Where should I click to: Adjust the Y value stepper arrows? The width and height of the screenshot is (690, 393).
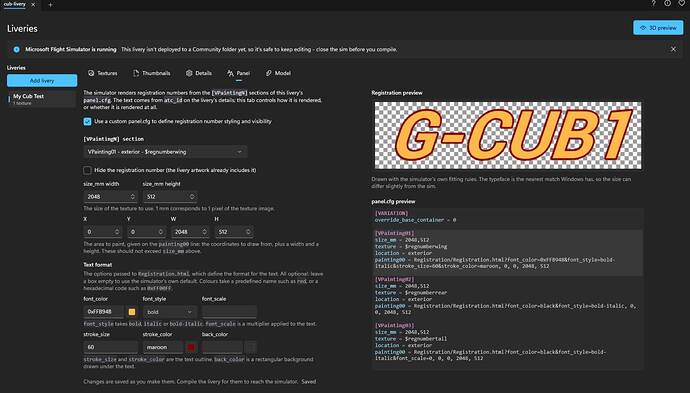pos(161,231)
